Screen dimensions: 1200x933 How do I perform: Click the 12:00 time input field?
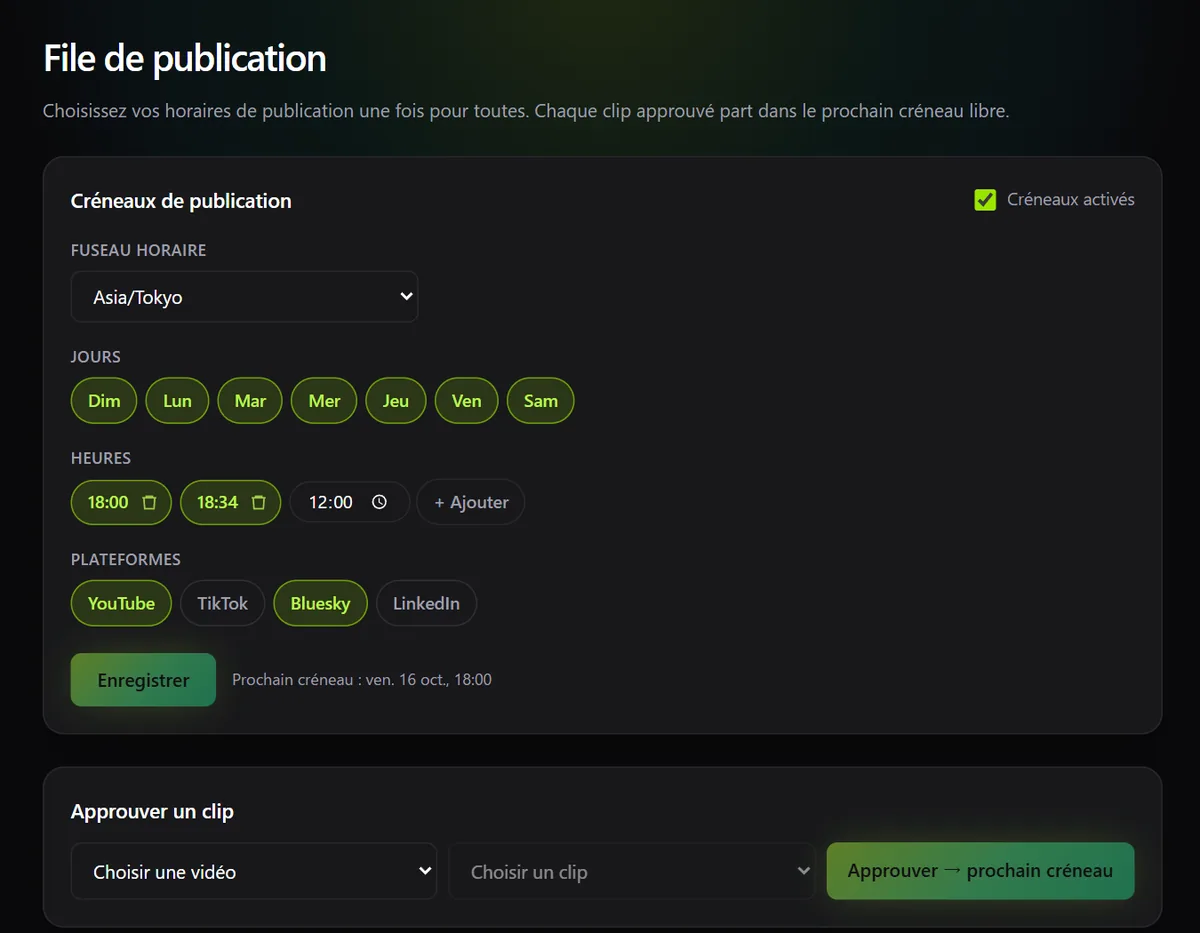pyautogui.click(x=349, y=502)
